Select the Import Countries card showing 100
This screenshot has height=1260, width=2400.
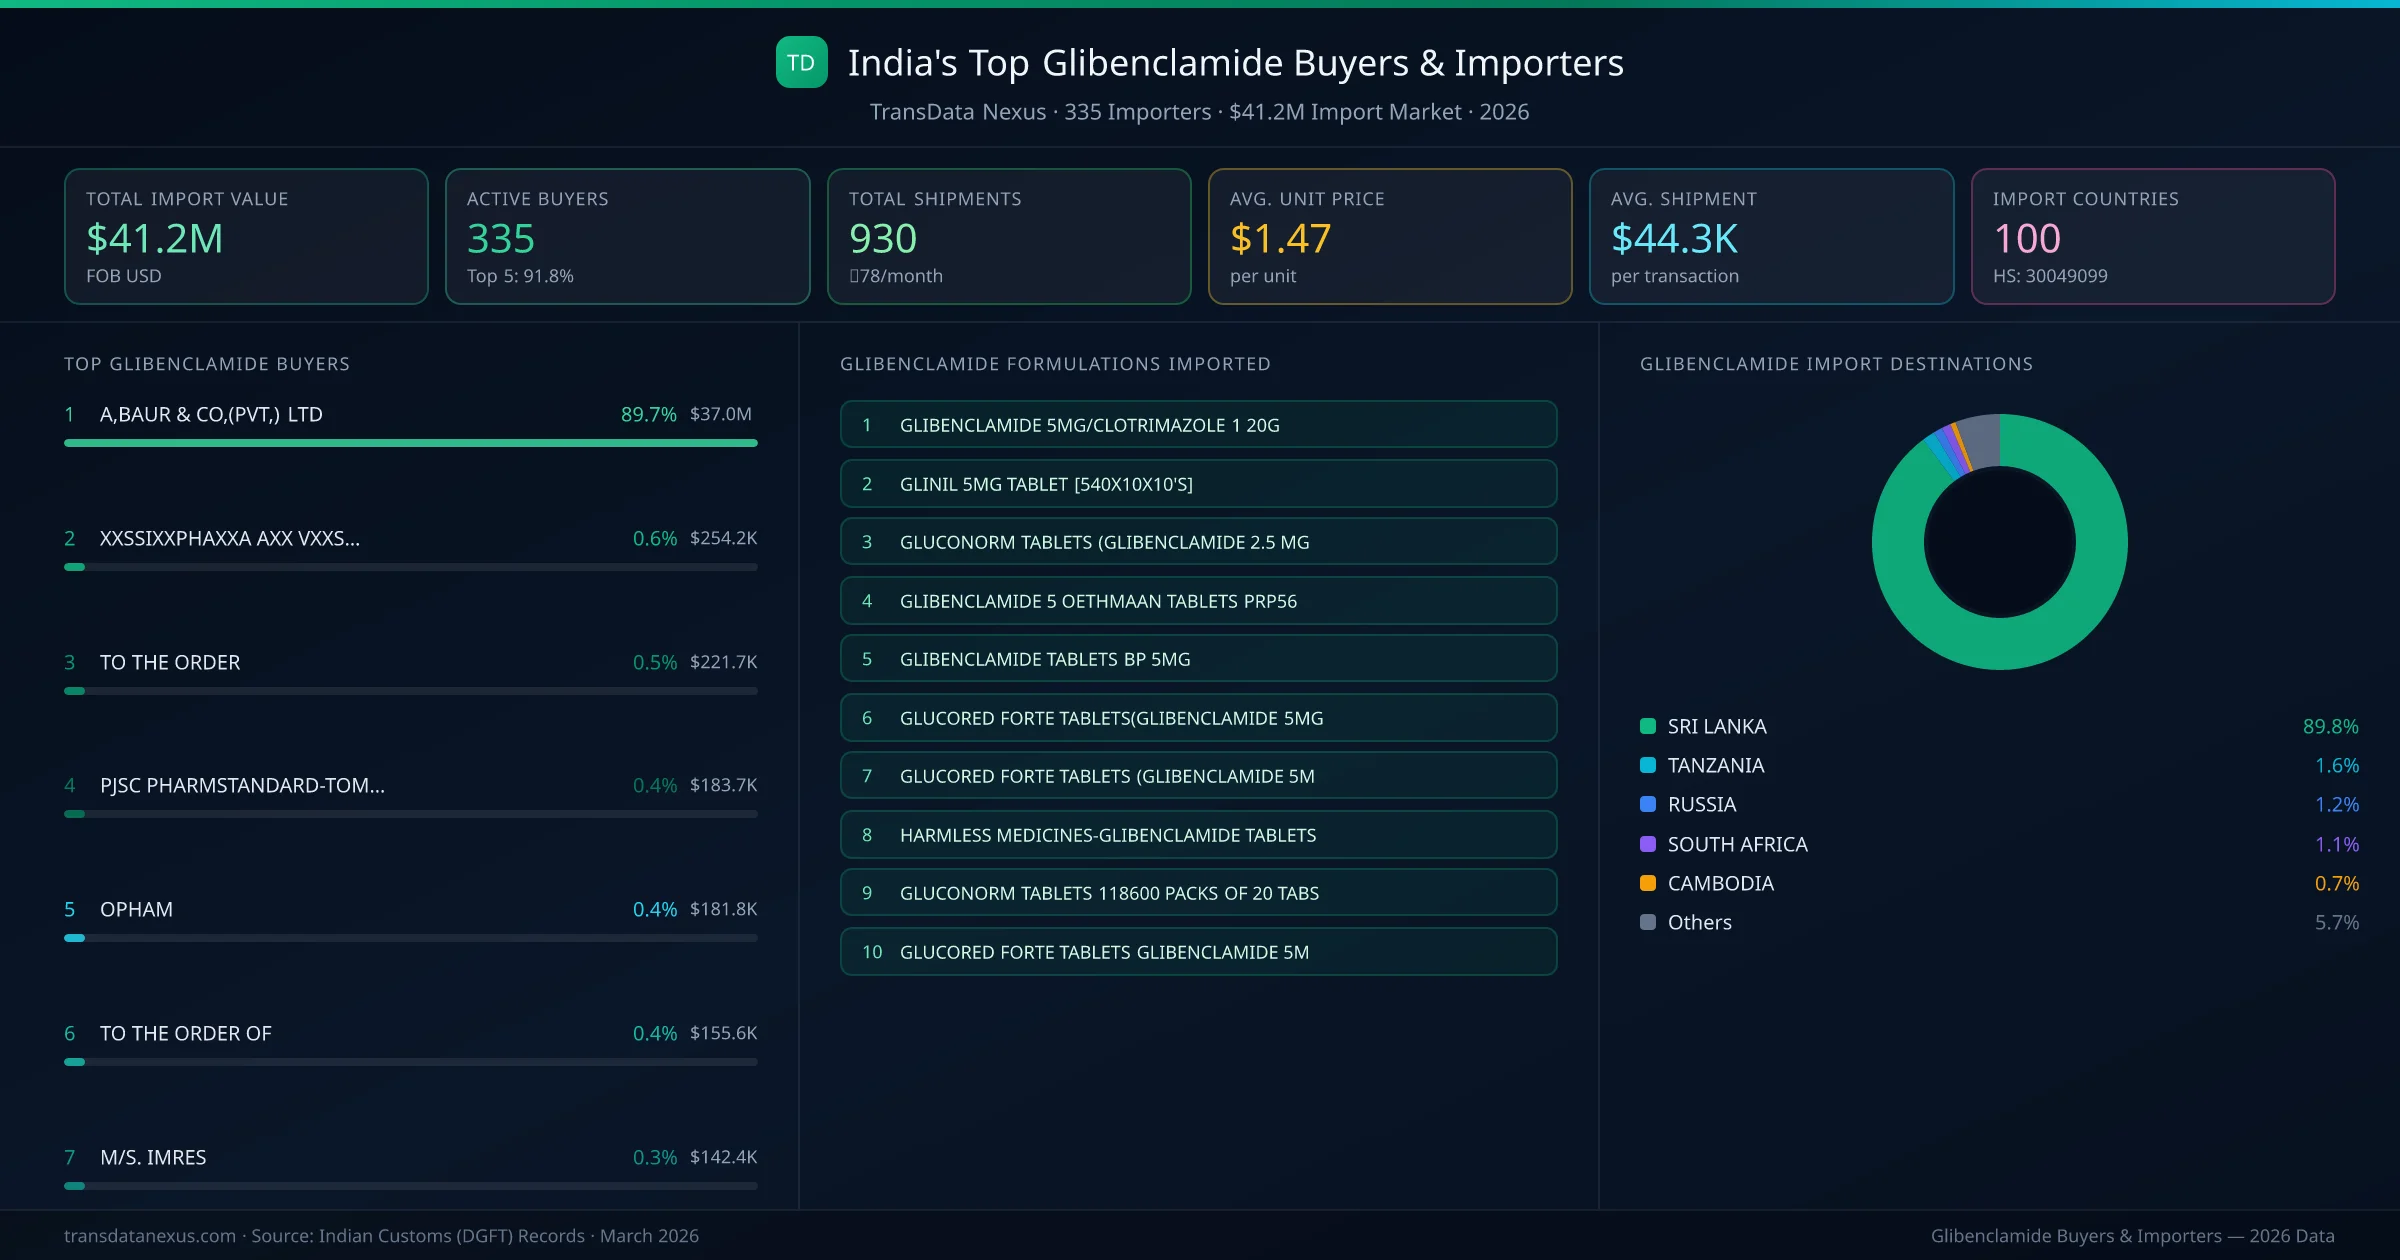2153,236
